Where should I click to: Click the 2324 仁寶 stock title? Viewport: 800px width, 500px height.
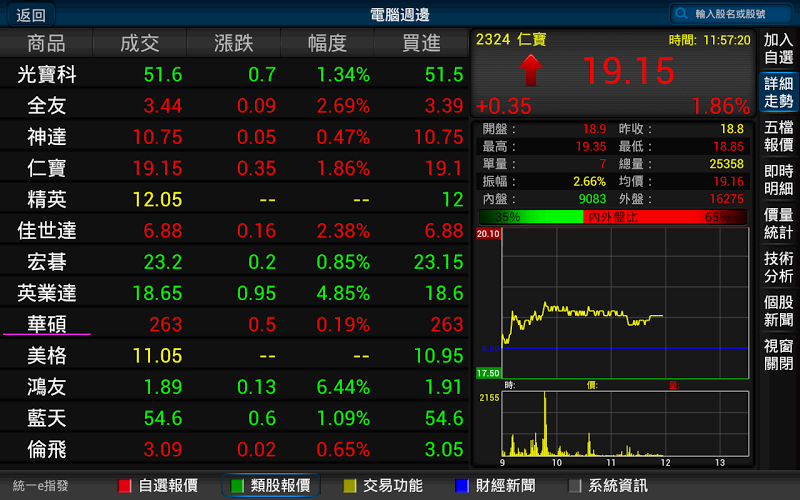511,39
